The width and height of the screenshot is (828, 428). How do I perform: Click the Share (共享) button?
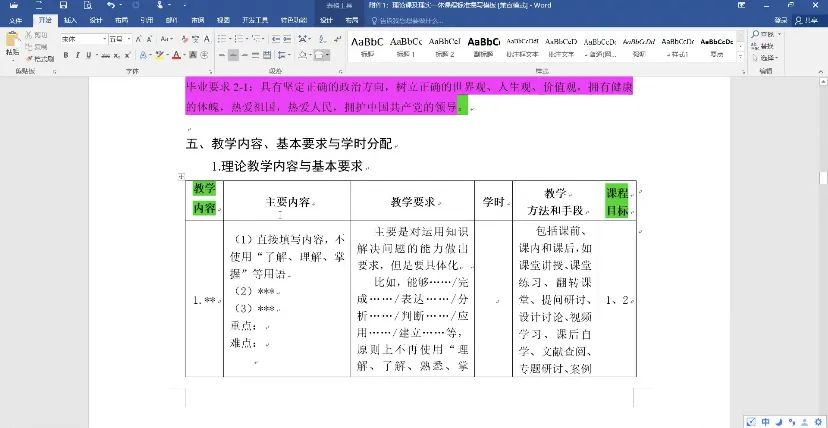[806, 21]
